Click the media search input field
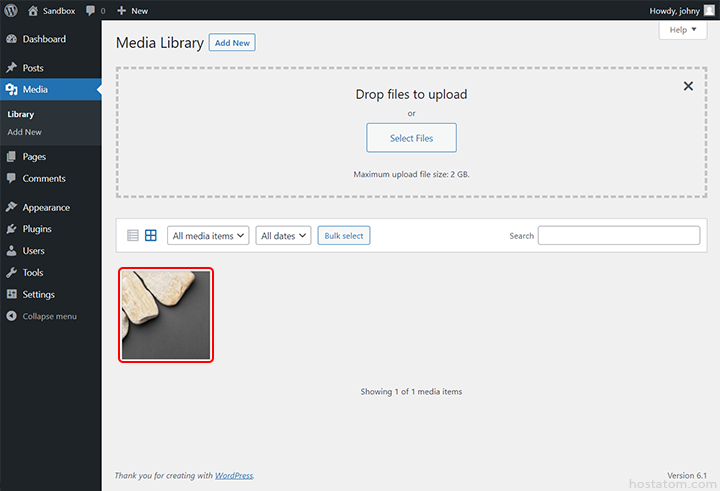 tap(618, 236)
